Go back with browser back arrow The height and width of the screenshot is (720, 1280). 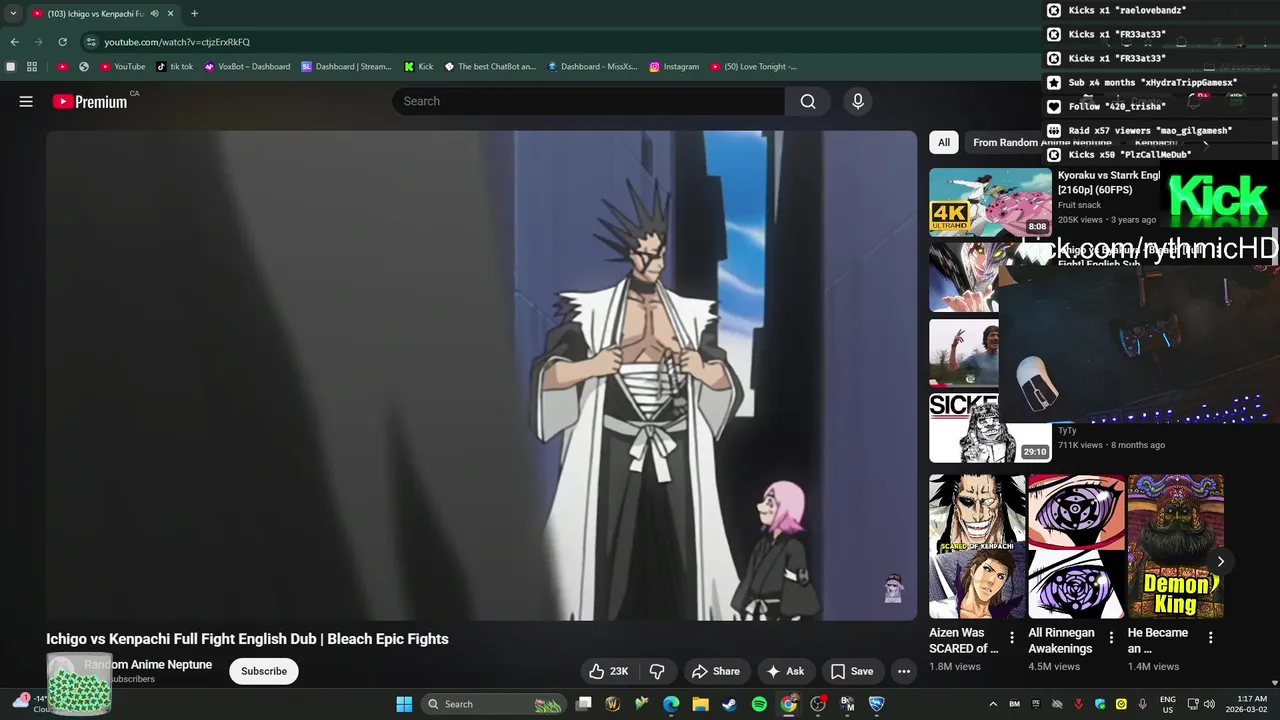coord(15,42)
